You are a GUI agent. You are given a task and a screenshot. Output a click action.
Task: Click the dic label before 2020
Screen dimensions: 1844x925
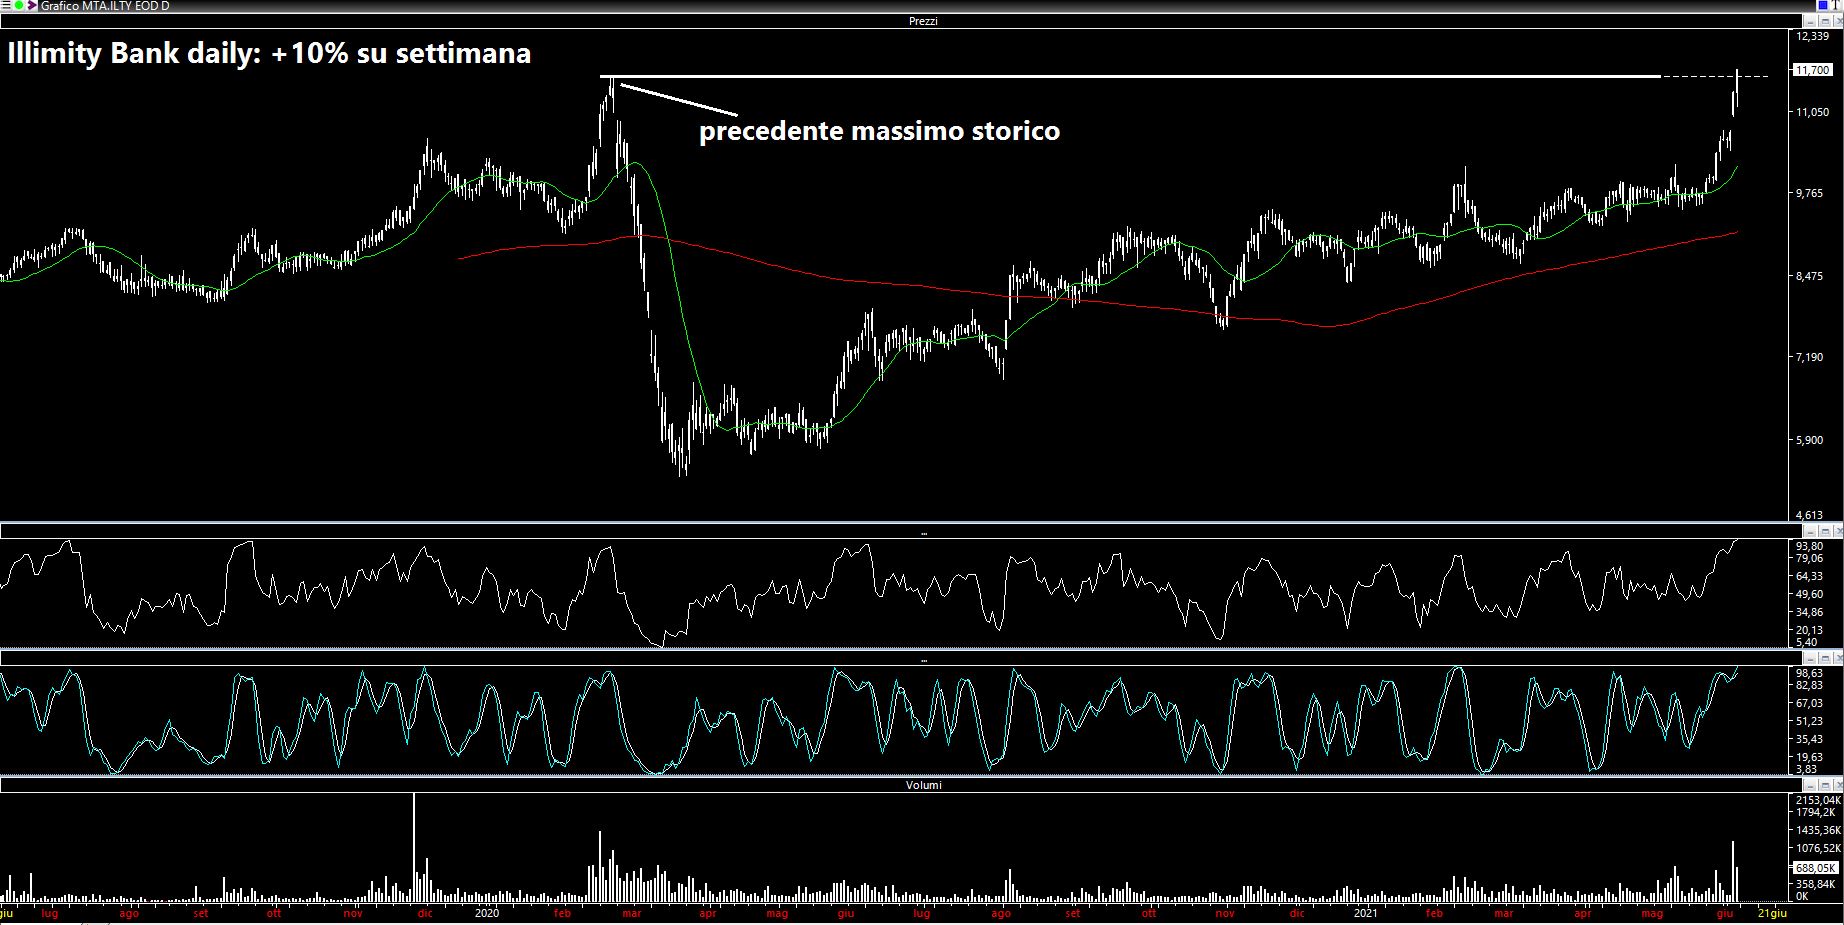point(425,913)
